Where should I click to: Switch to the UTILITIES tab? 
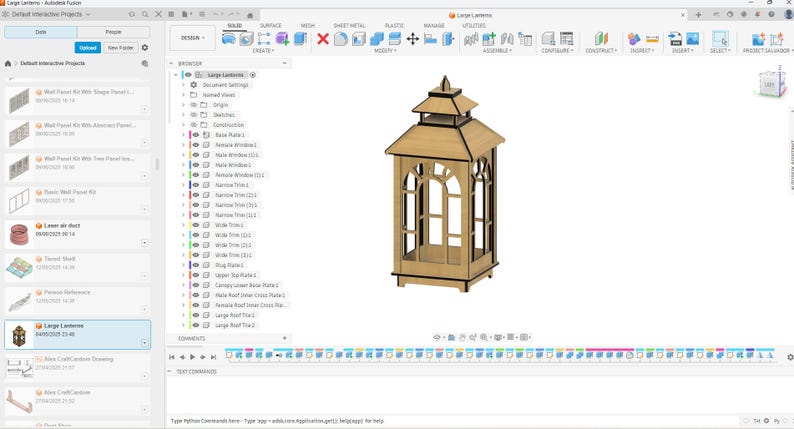(473, 25)
